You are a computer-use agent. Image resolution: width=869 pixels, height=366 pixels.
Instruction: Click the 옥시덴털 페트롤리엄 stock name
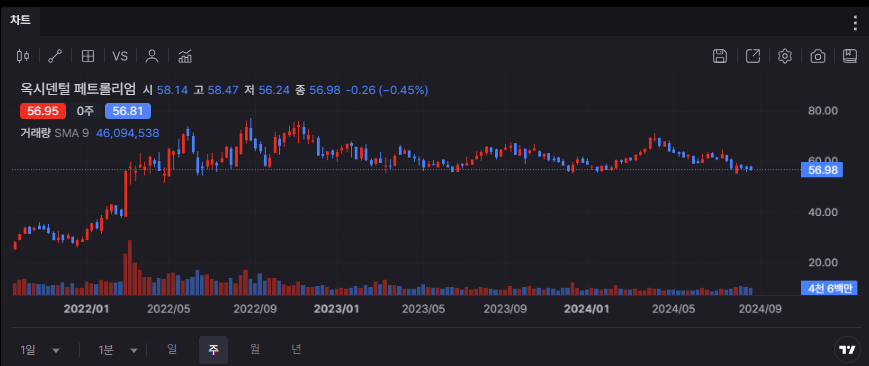[78, 89]
